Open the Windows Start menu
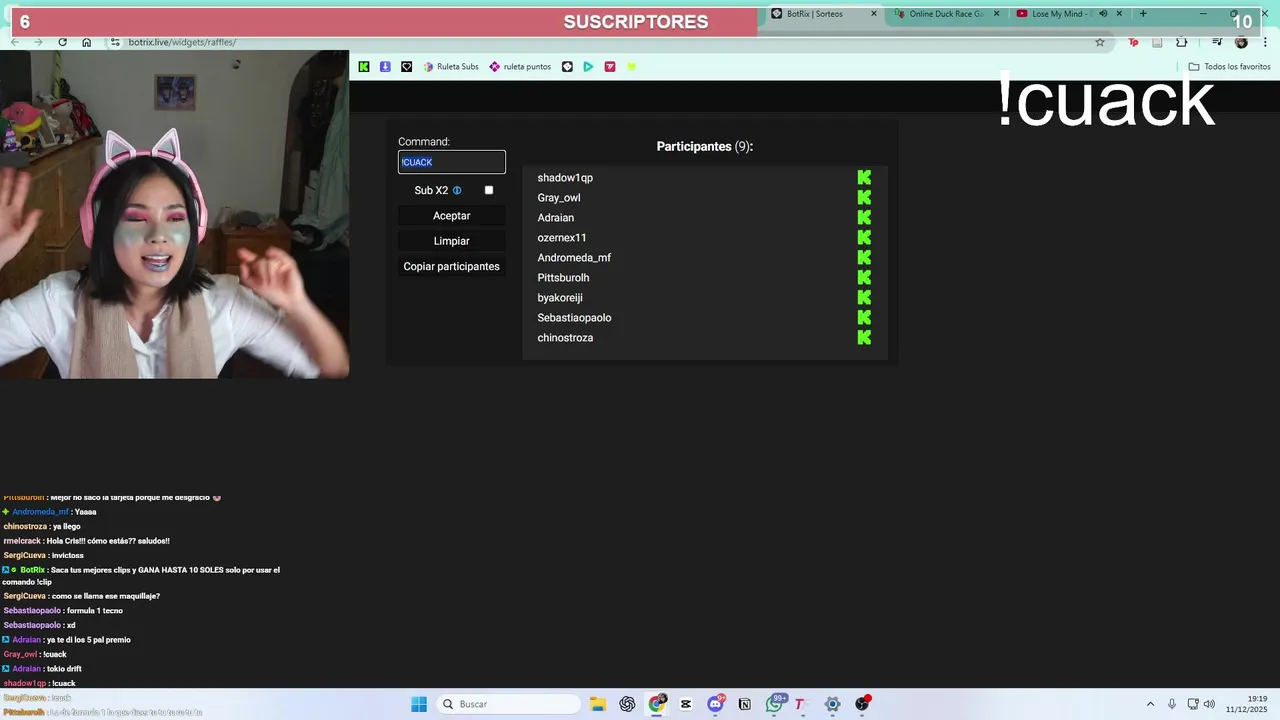Image resolution: width=1280 pixels, height=720 pixels. 419,704
